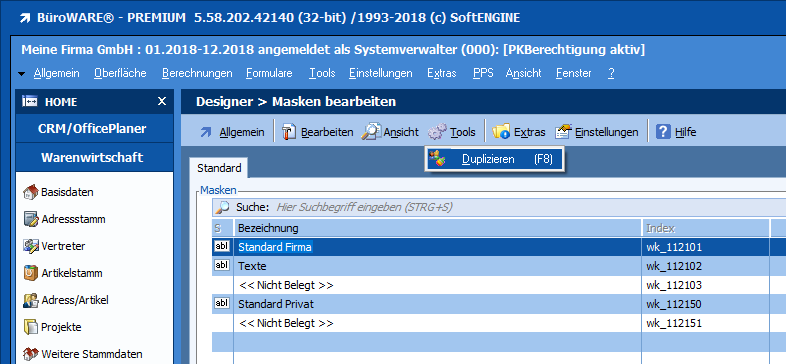This screenshot has height=364, width=786.
Task: Sort by the Bezeichnung column header
Action: pyautogui.click(x=438, y=228)
